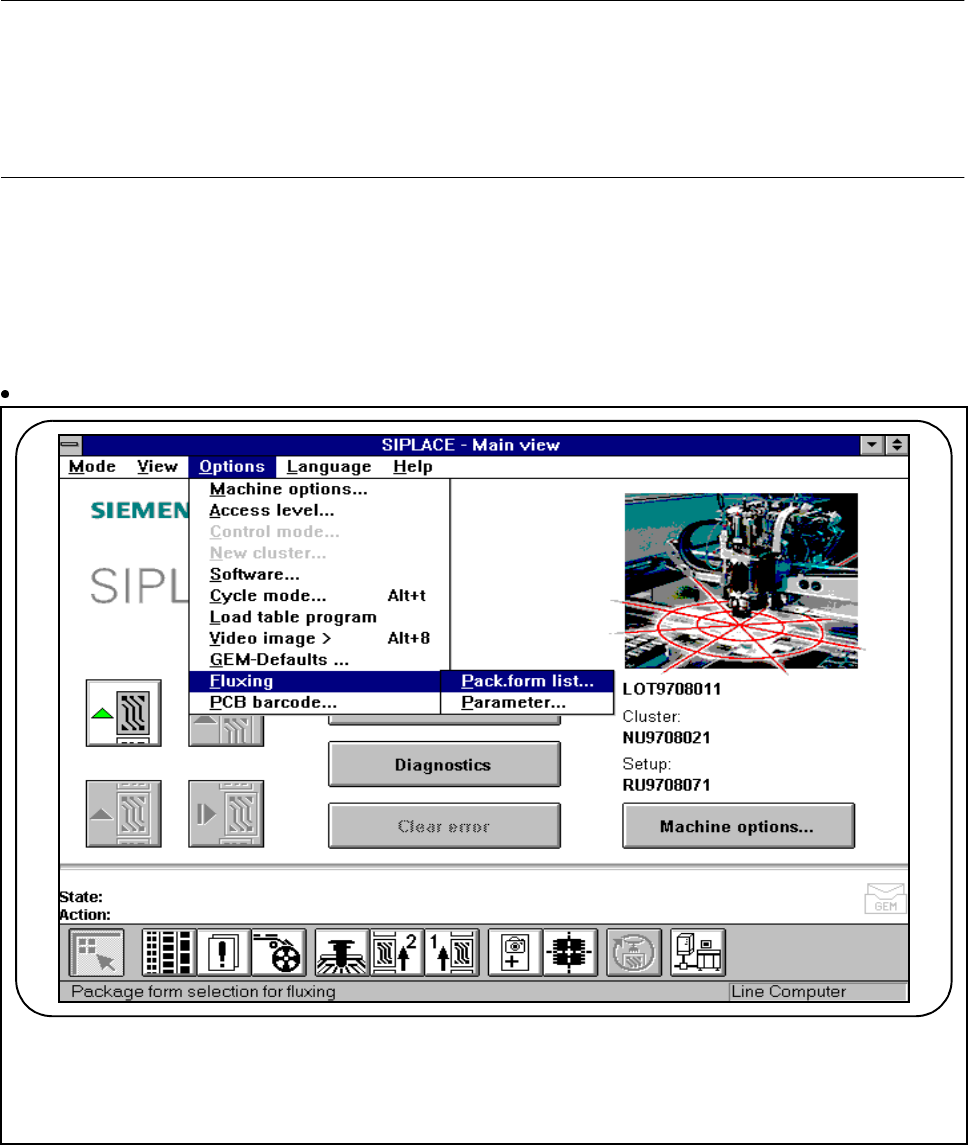The width and height of the screenshot is (968, 1145).
Task: Click the PCB button with right-pointing play arrow
Action: click(226, 813)
